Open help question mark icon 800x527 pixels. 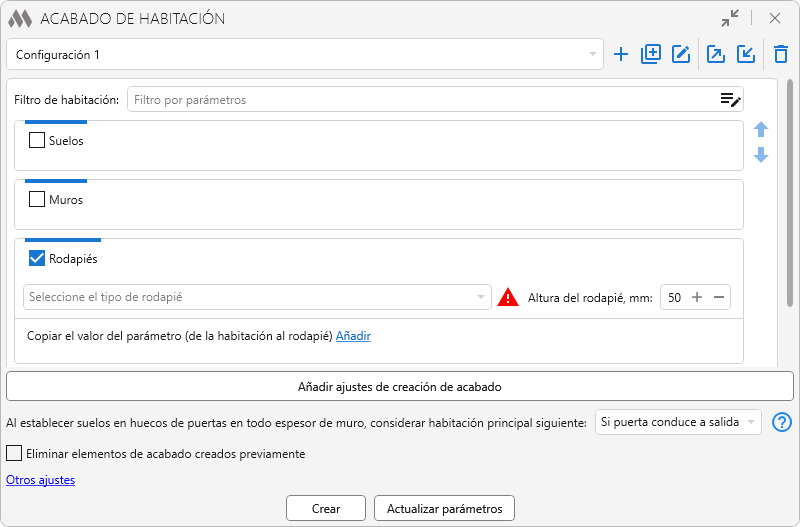(x=782, y=422)
